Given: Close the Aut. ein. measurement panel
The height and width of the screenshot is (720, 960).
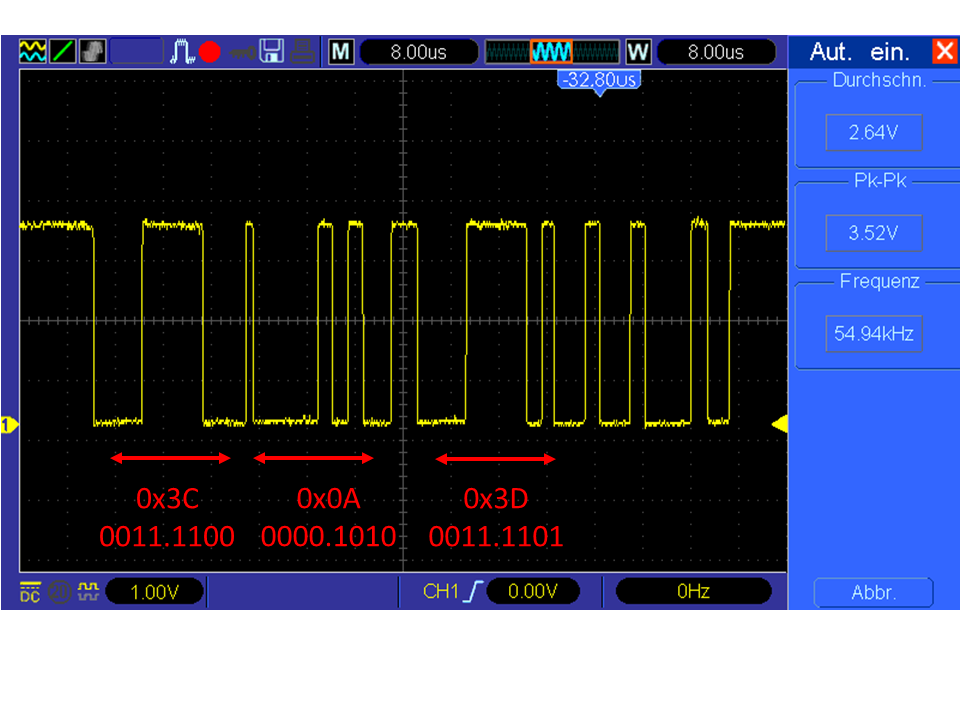Looking at the screenshot, I should tap(943, 51).
